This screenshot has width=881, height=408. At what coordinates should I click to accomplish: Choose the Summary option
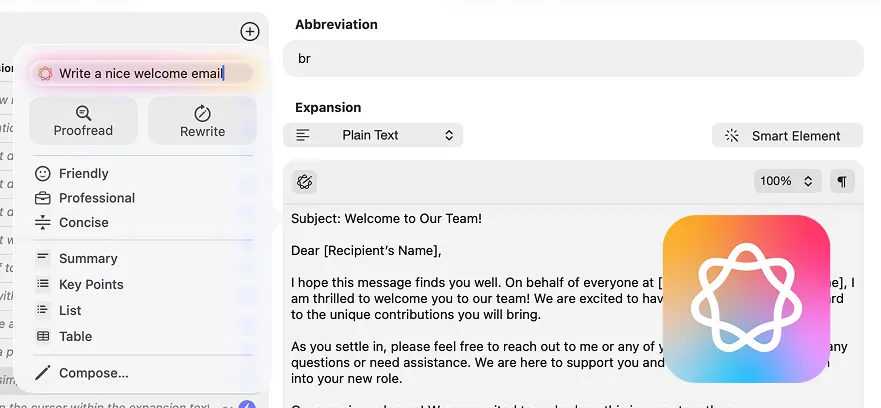(x=88, y=258)
